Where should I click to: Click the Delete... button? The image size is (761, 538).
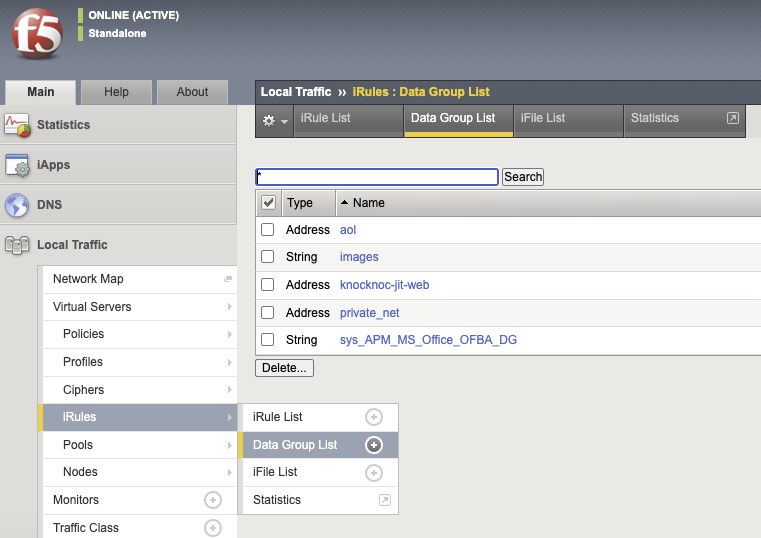click(284, 368)
